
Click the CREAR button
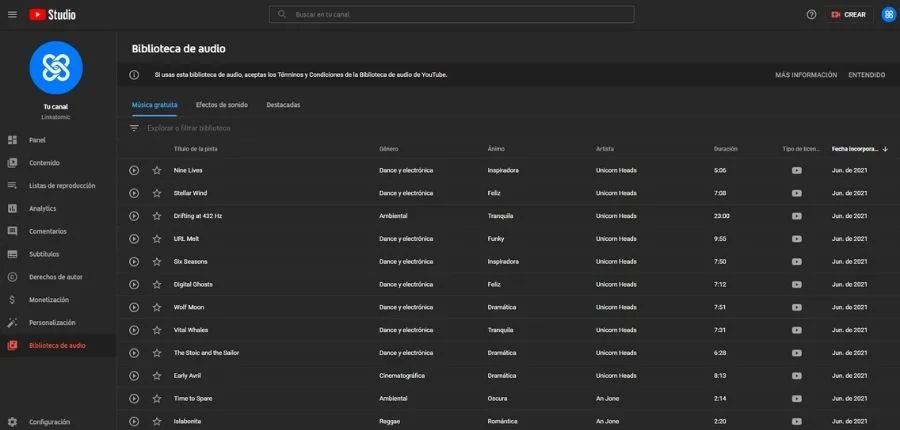(848, 15)
